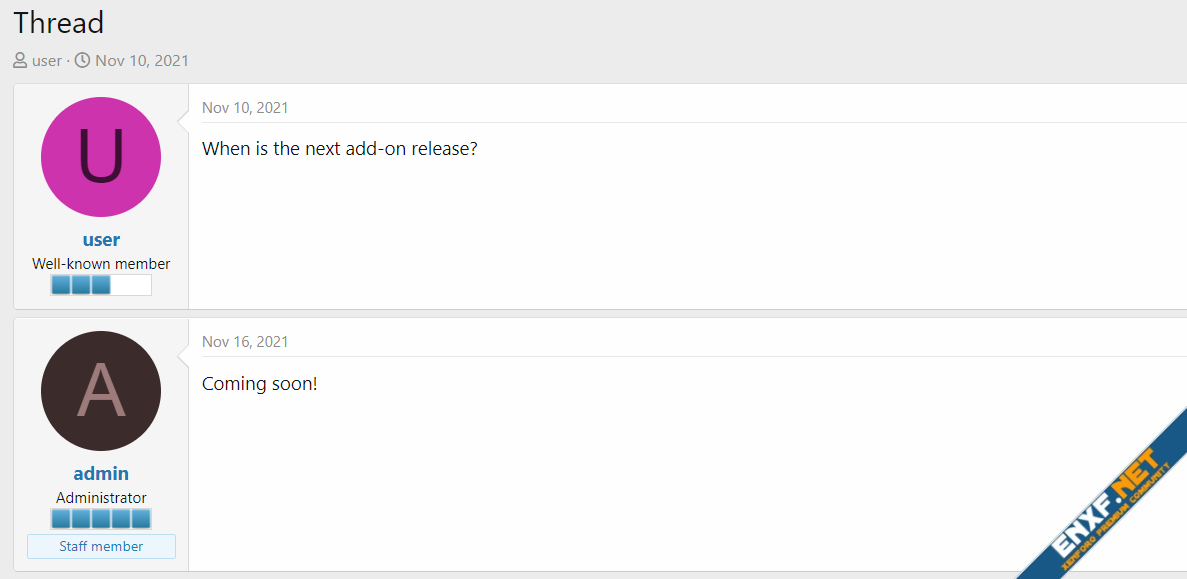Viewport: 1187px width, 579px height.
Task: Click the clock icon in thread header
Action: pos(83,61)
